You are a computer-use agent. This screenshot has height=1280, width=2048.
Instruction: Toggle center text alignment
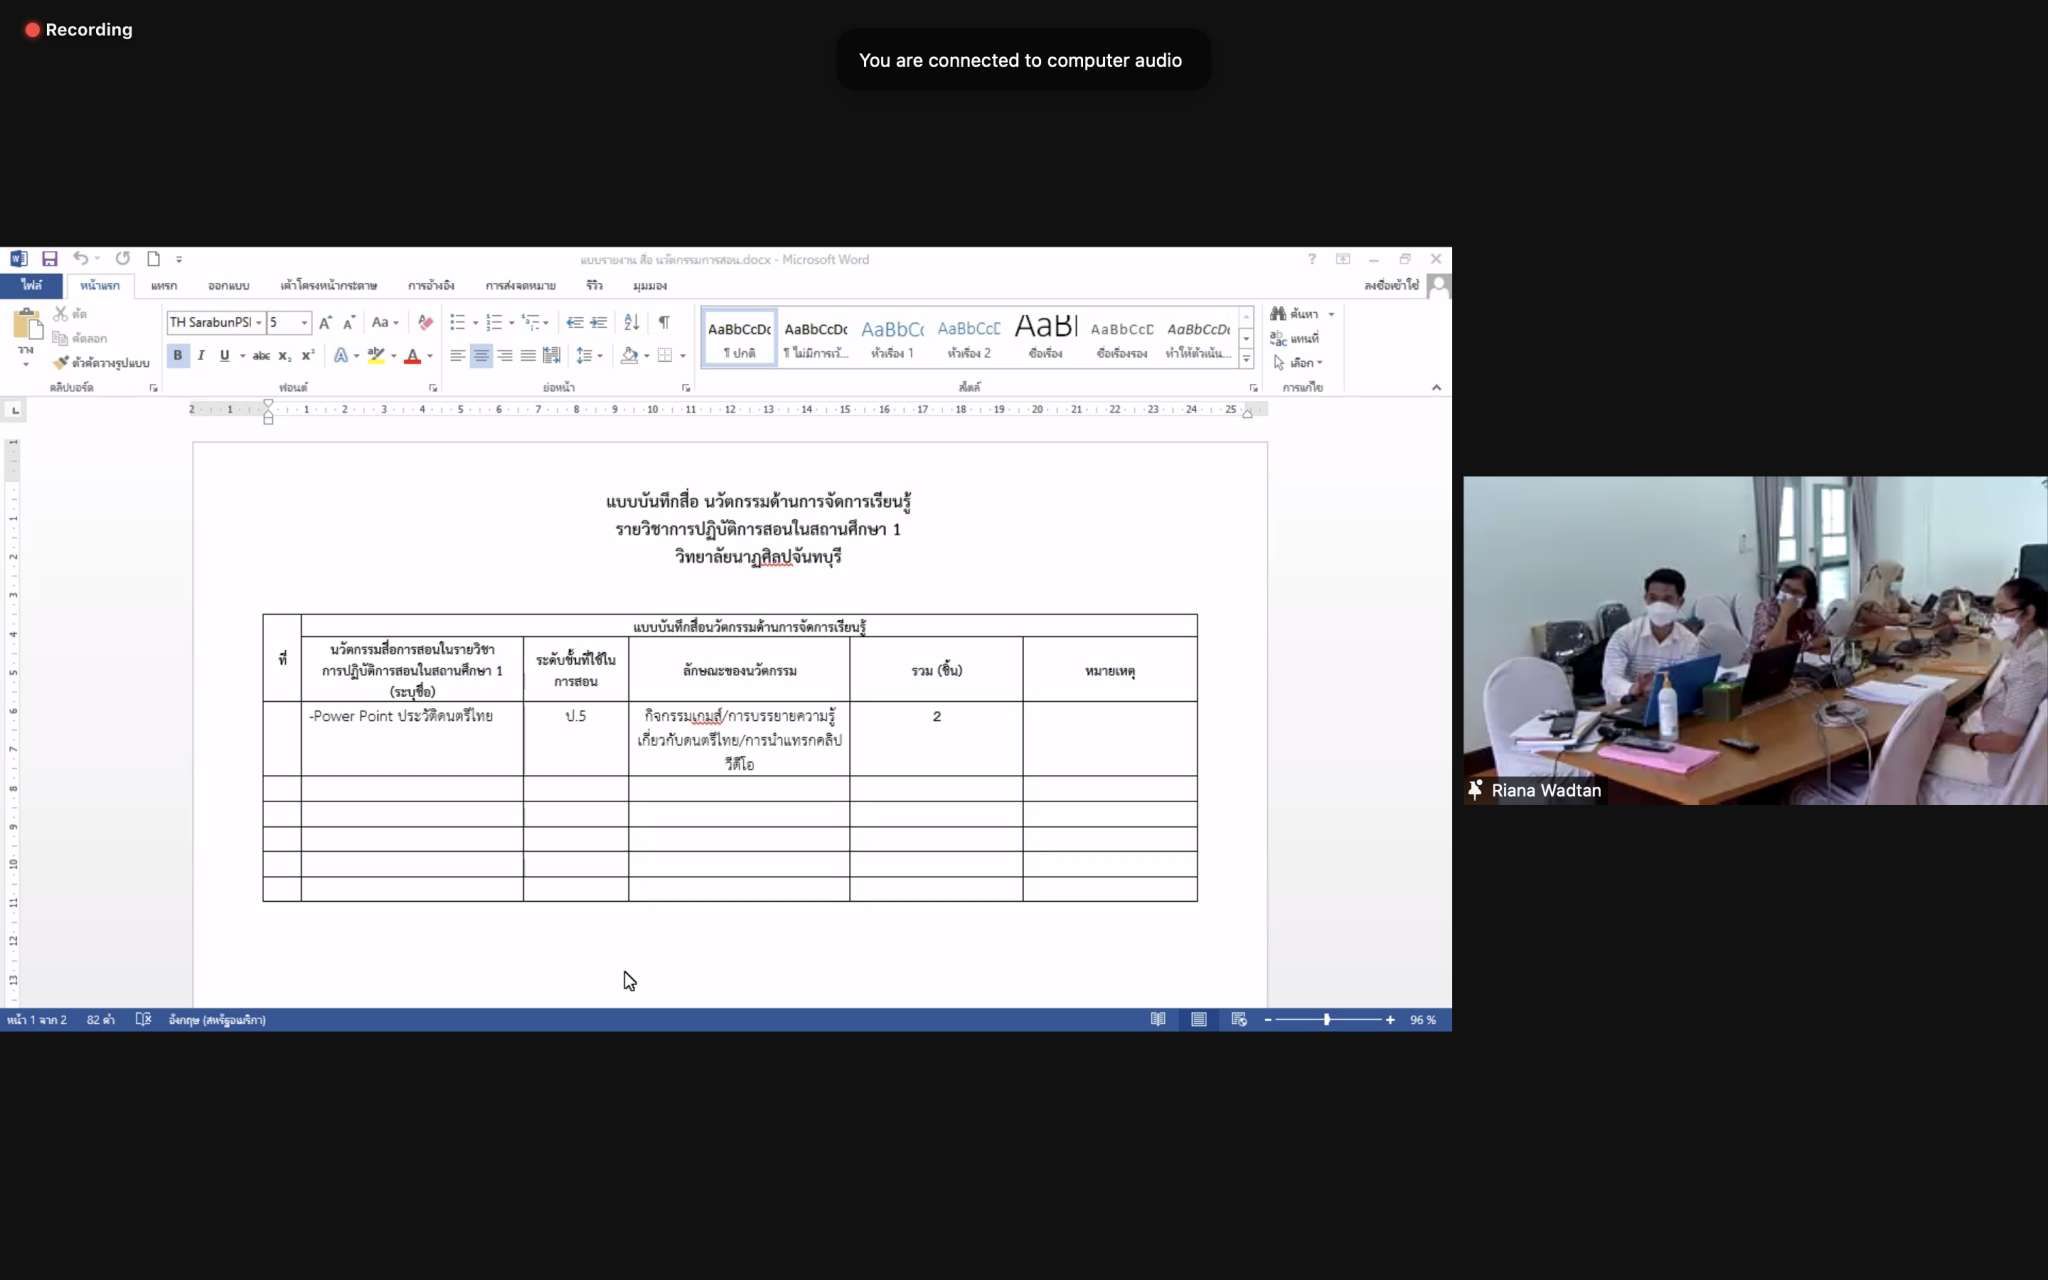pos(481,355)
